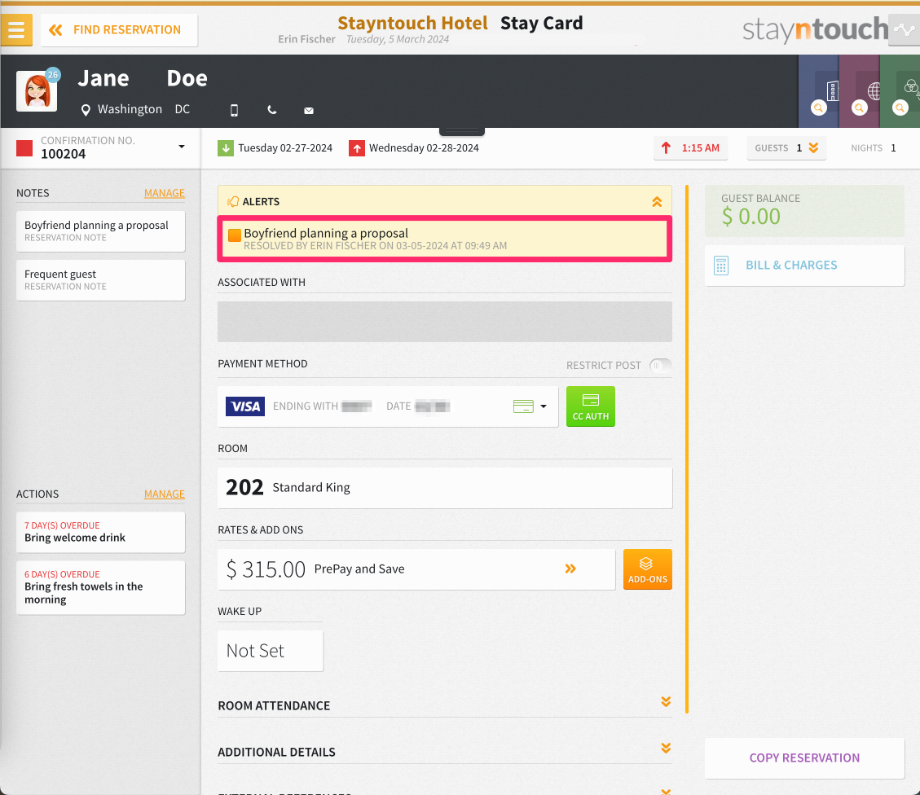
Task: Expand the Guests count details
Action: [x=787, y=148]
